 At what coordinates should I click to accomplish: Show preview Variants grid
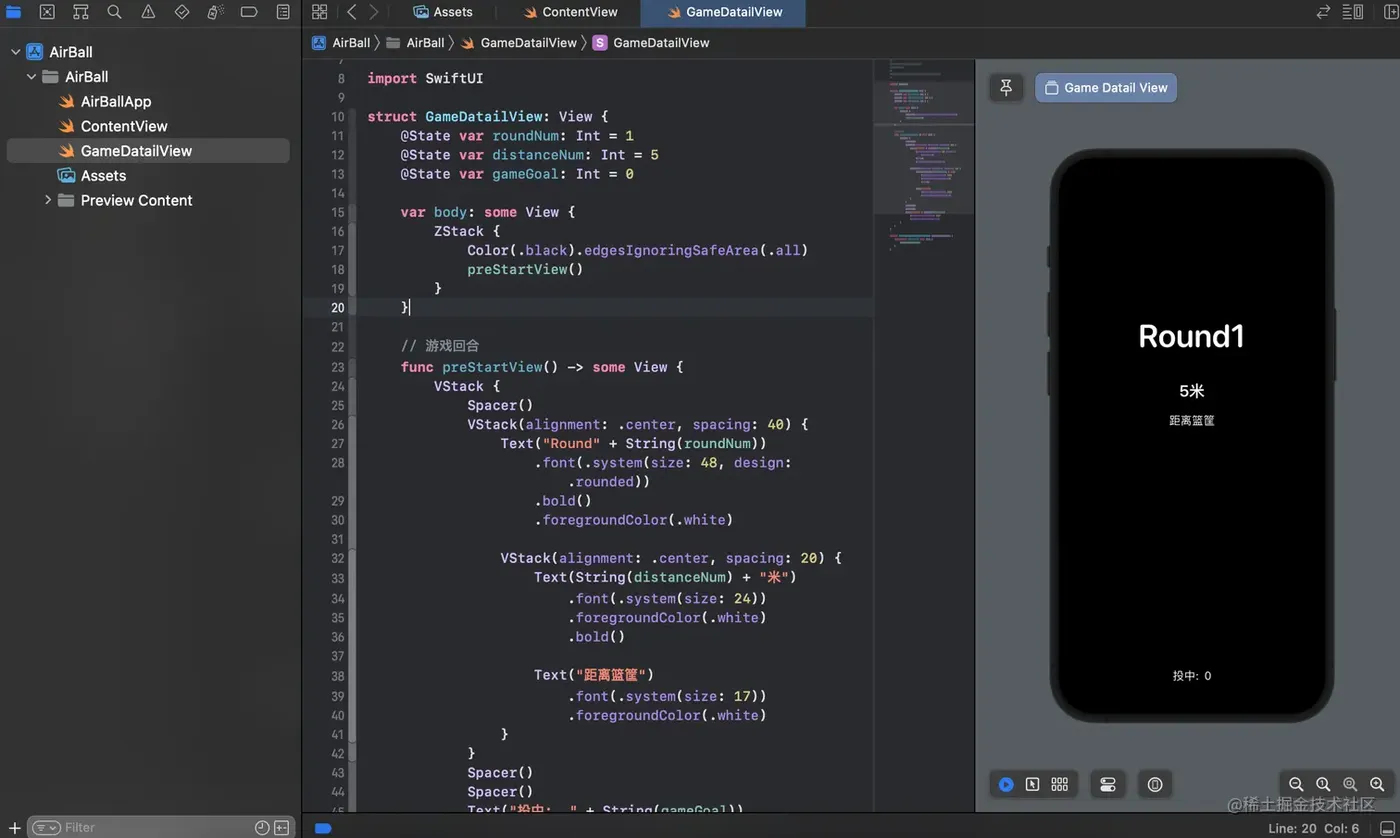pyautogui.click(x=1060, y=785)
